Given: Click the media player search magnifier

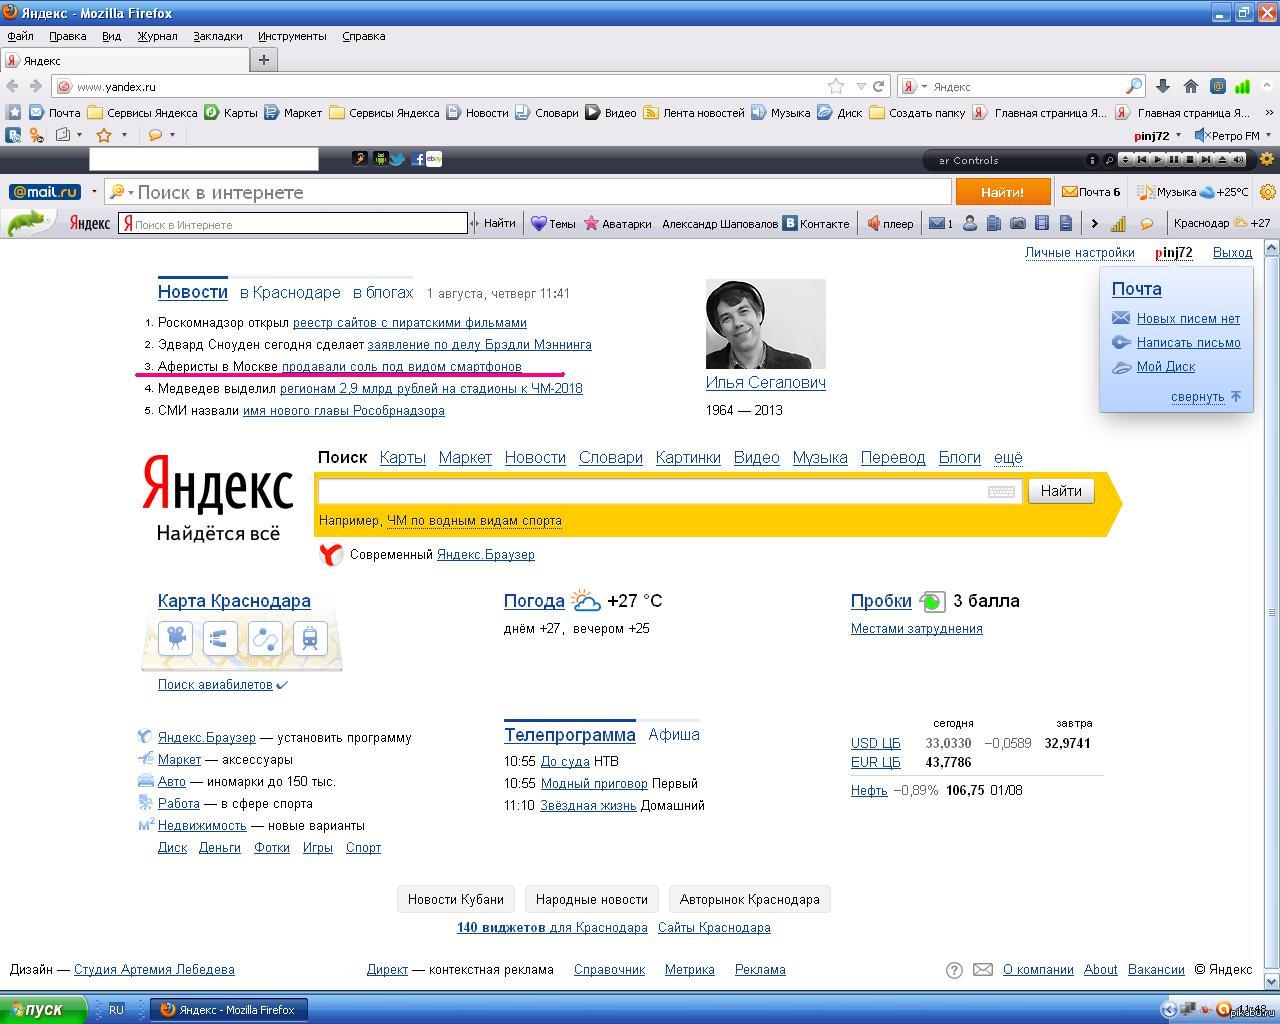Looking at the screenshot, I should [1109, 160].
